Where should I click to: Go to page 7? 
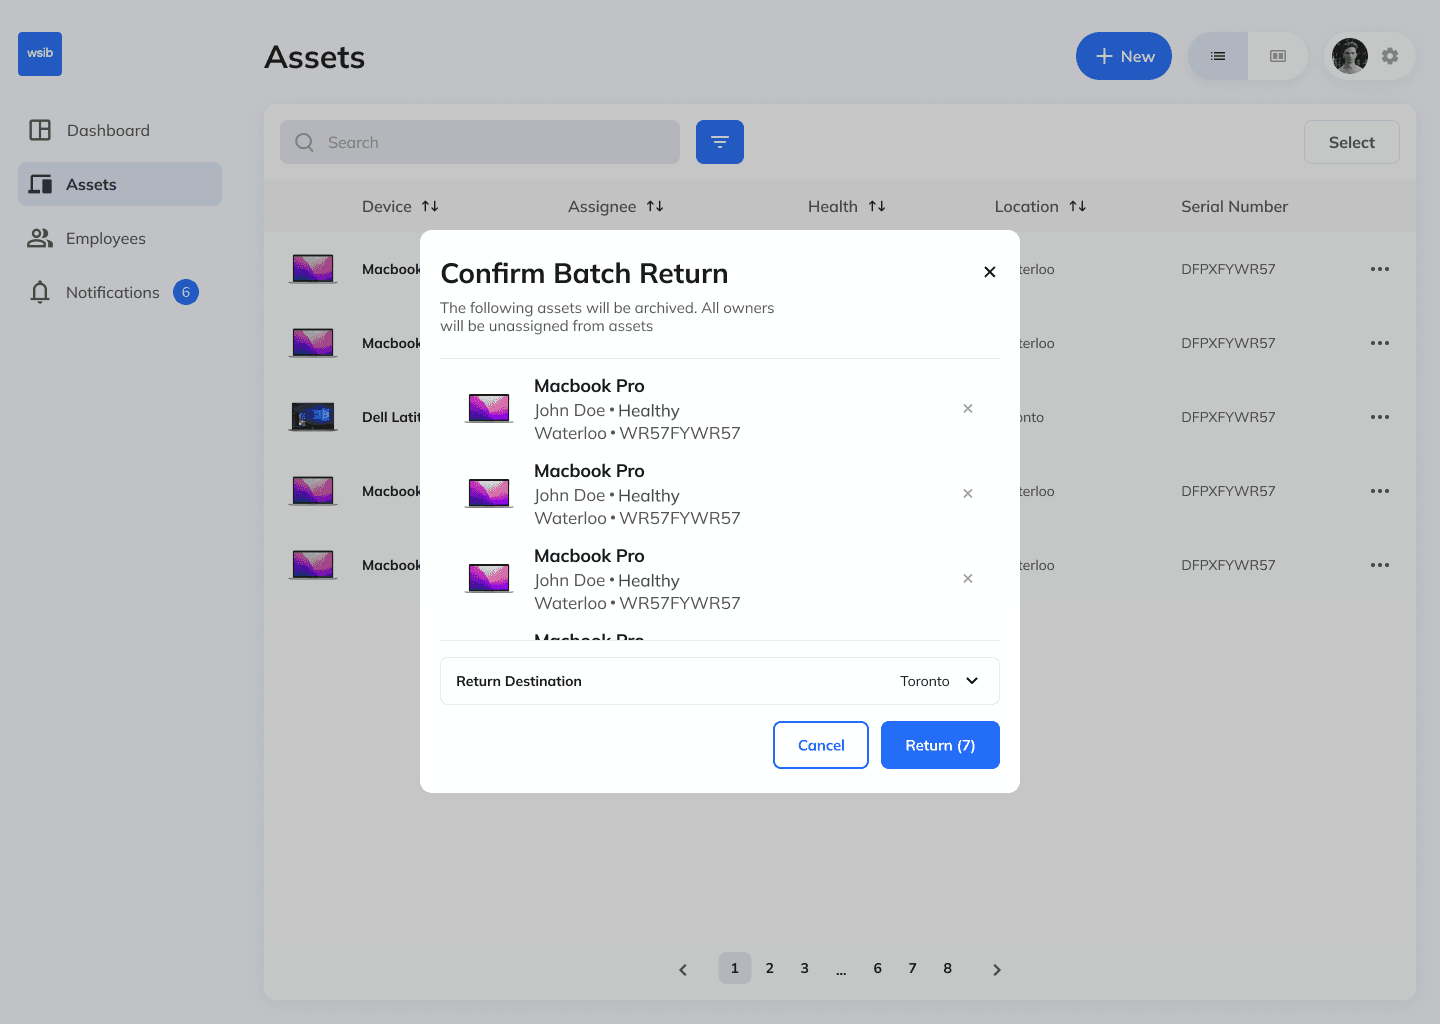point(913,968)
